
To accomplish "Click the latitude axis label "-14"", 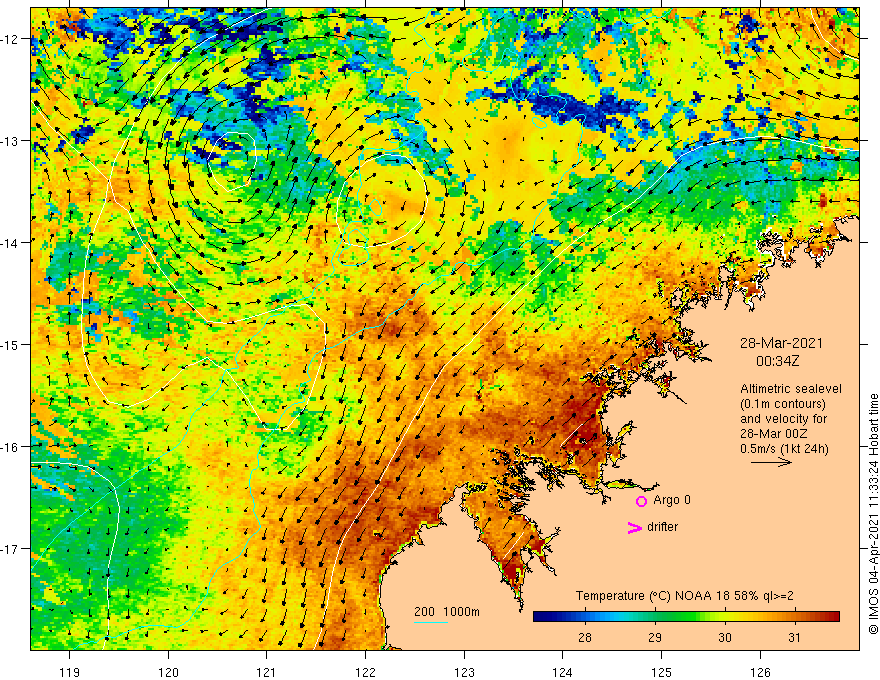I will pos(10,243).
